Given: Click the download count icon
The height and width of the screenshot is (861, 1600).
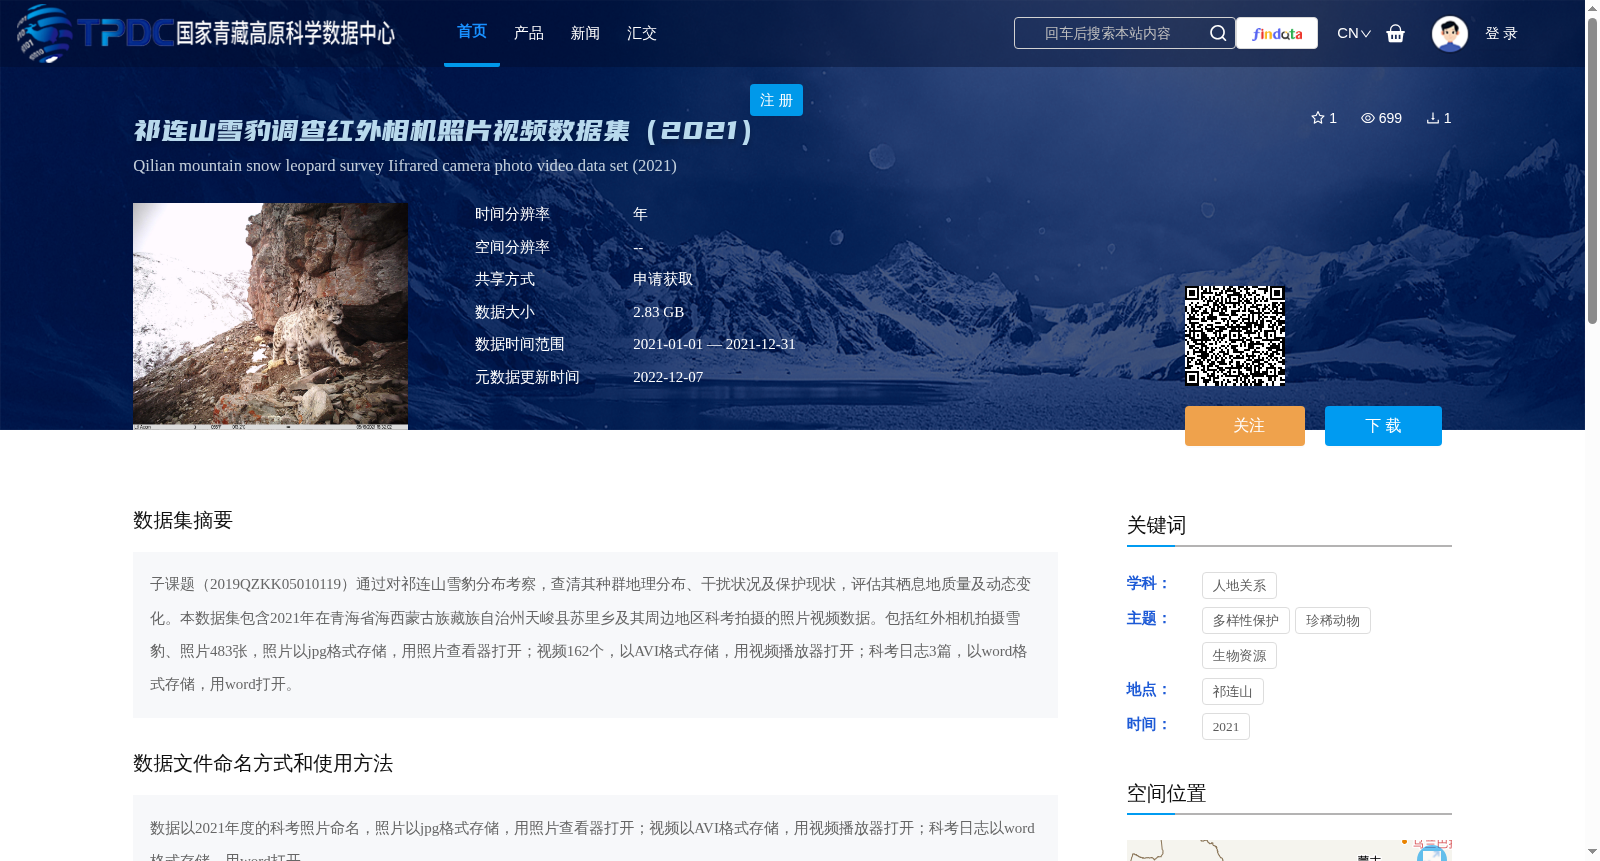Looking at the screenshot, I should 1433,118.
